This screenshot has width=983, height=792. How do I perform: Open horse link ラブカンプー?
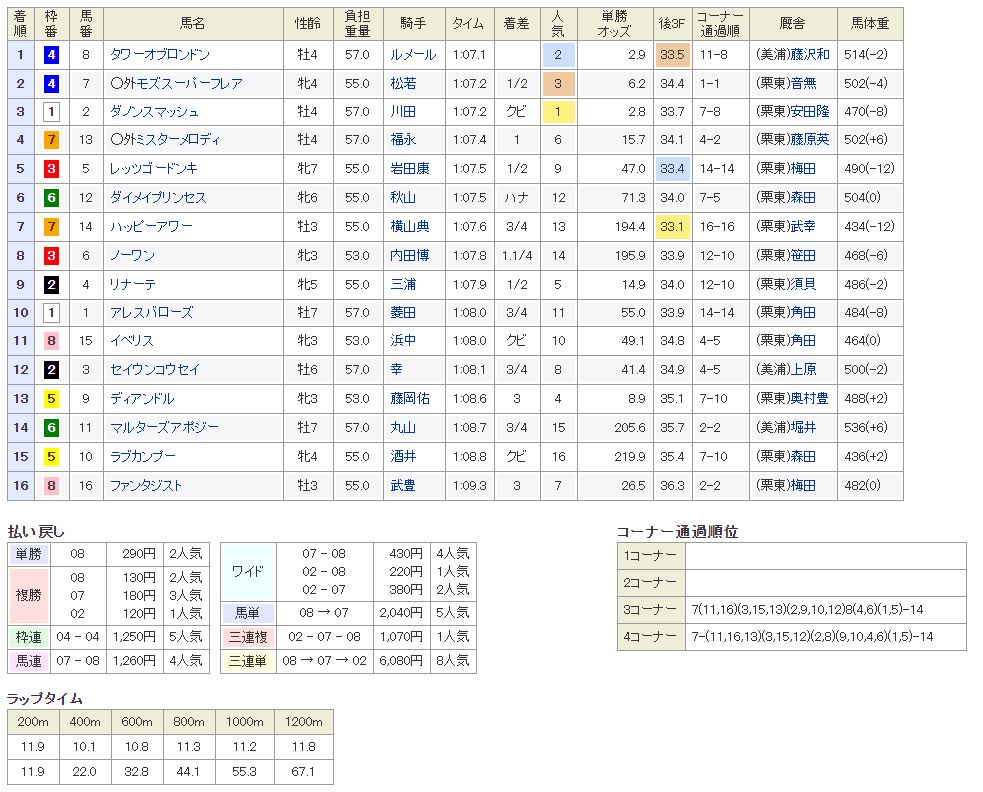tap(142, 457)
